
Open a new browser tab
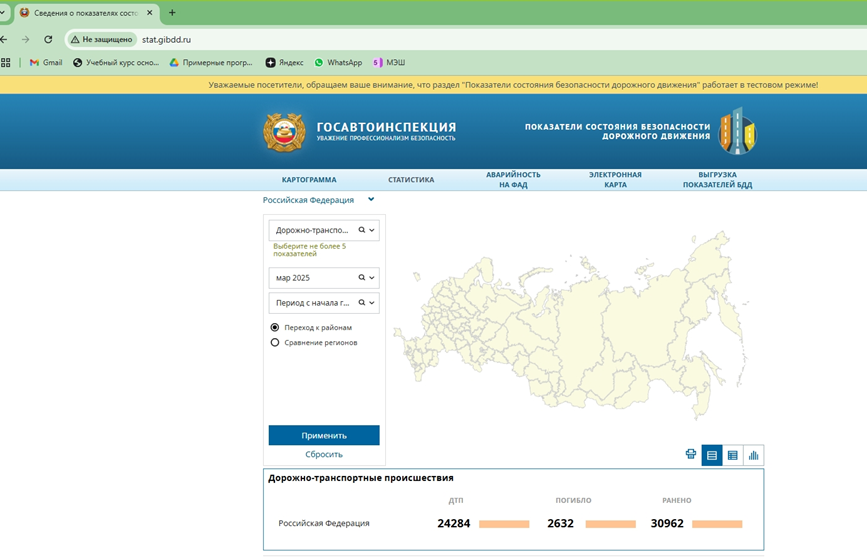tap(172, 12)
